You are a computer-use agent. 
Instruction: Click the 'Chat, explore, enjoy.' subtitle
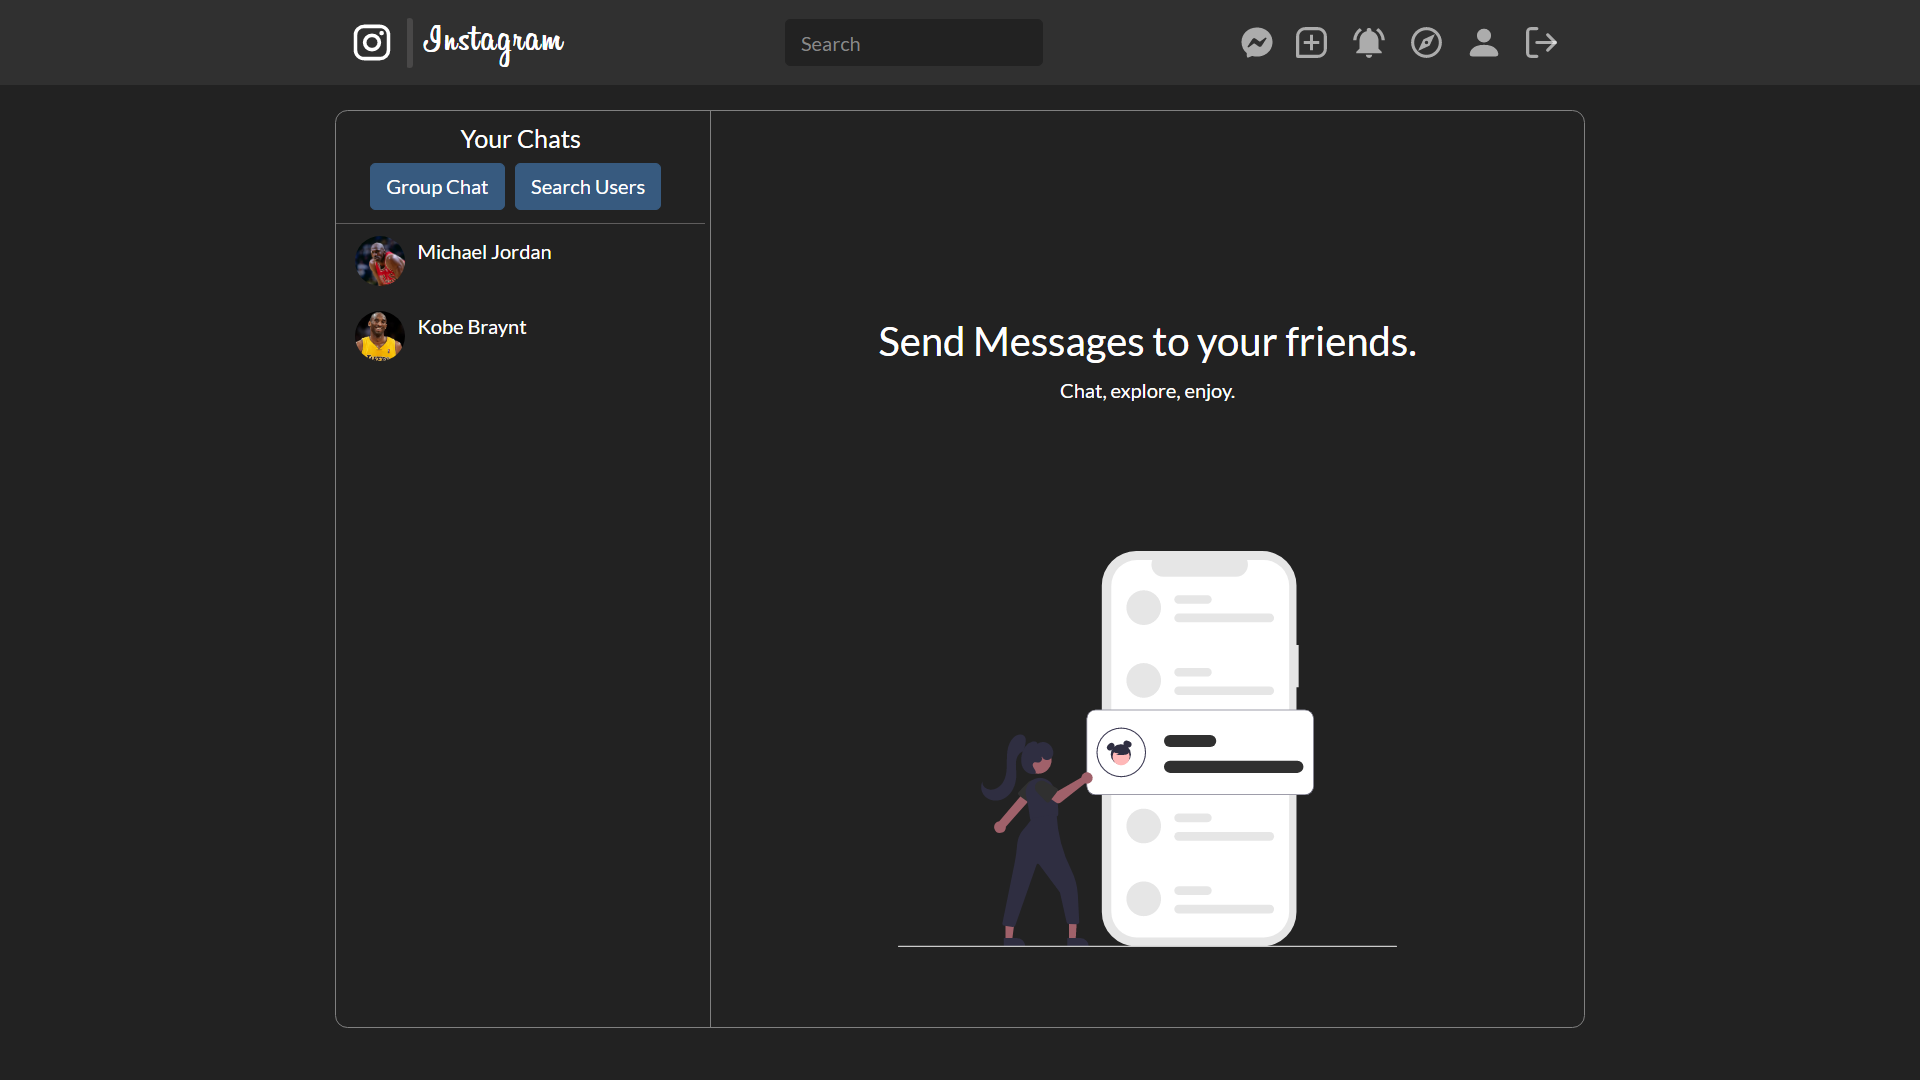coord(1147,391)
